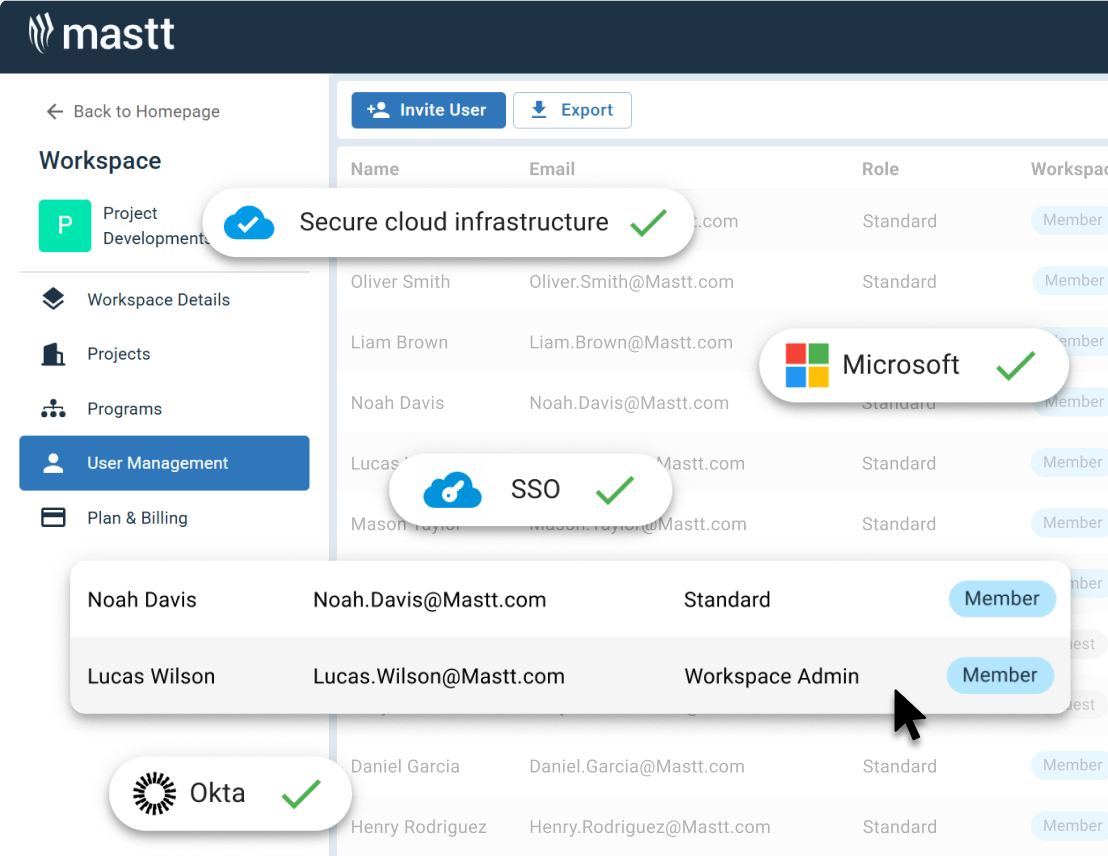Image resolution: width=1108 pixels, height=856 pixels.
Task: Check the green tick beside Okta
Action: coord(301,792)
